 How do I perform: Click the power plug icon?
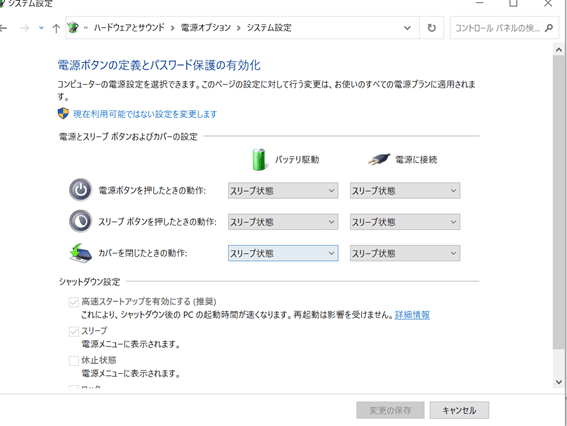click(x=379, y=159)
